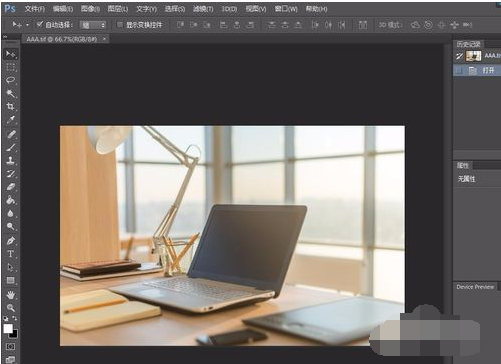Select the Clone Stamp tool

click(x=11, y=160)
